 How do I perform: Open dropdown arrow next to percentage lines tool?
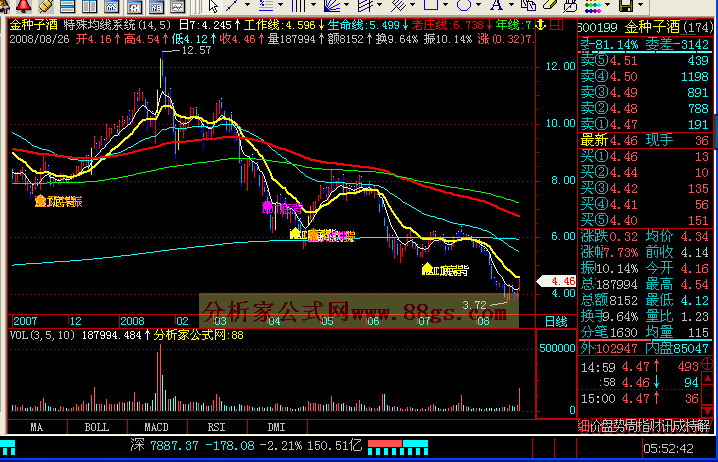280,4
